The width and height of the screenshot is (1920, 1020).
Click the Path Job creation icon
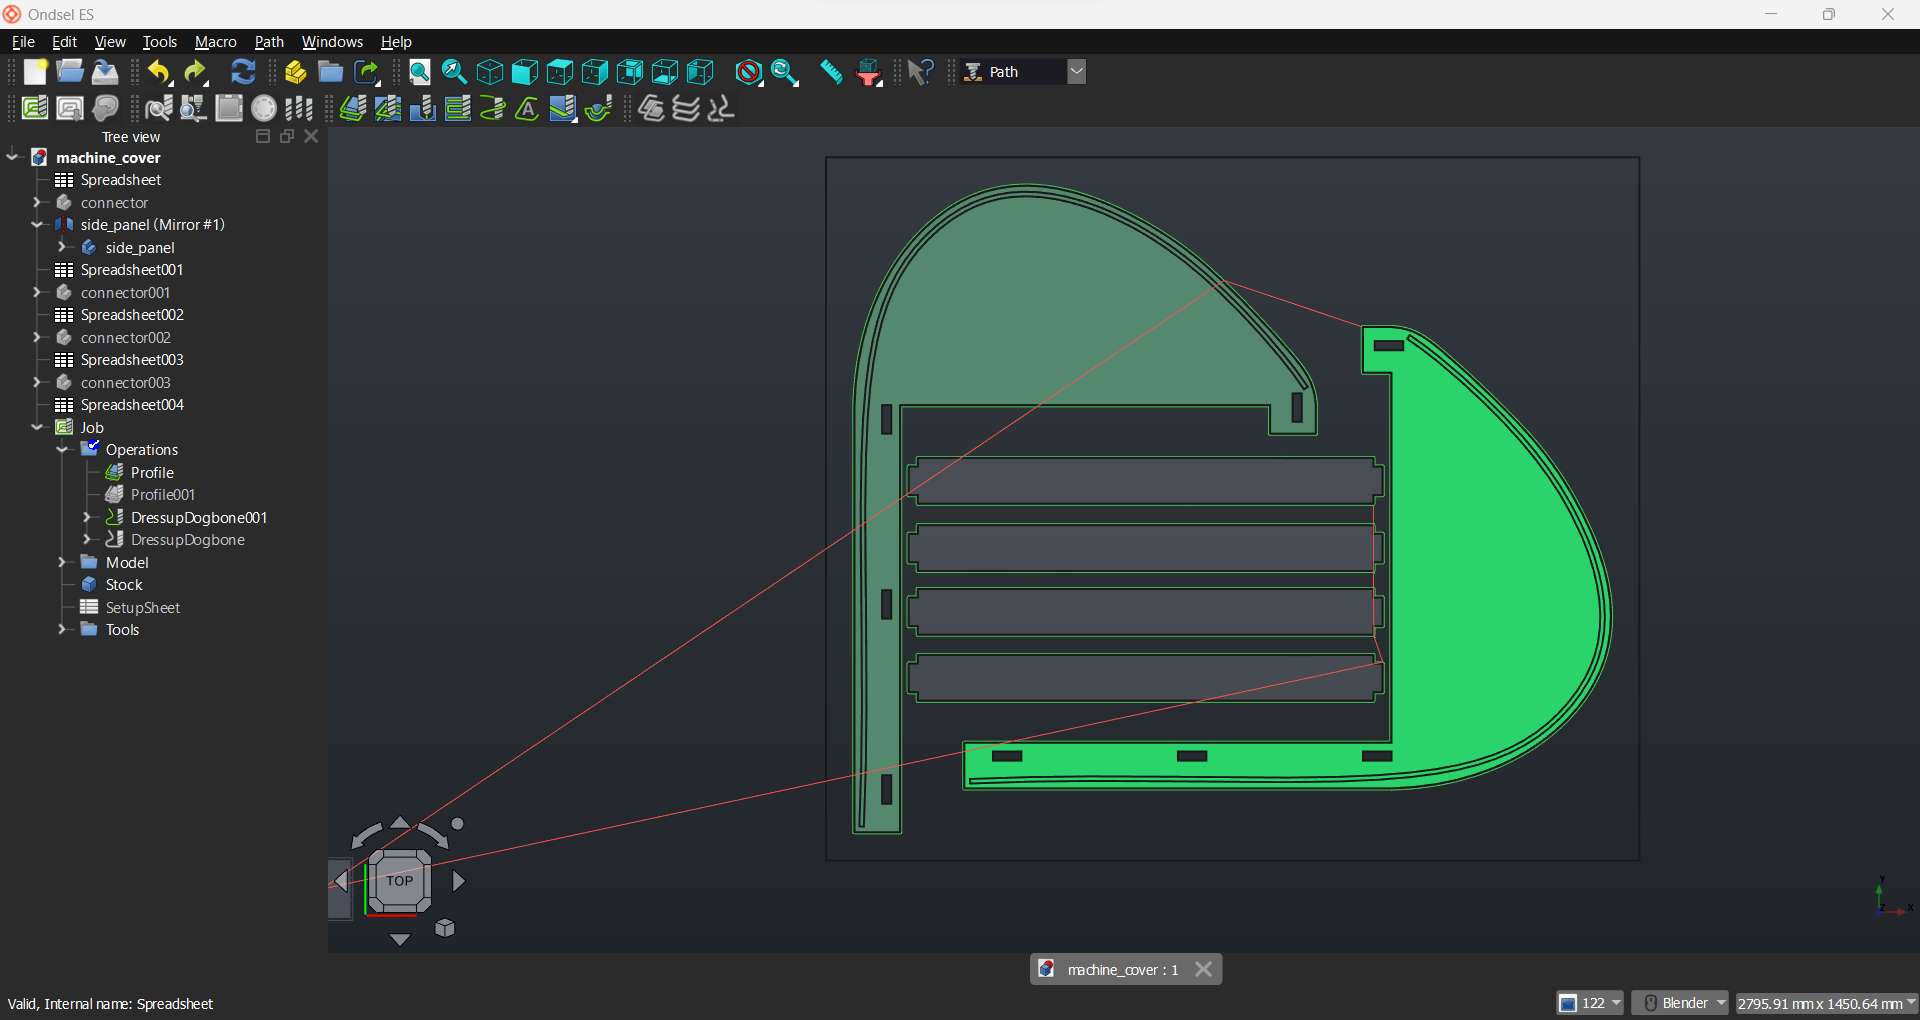coord(35,108)
